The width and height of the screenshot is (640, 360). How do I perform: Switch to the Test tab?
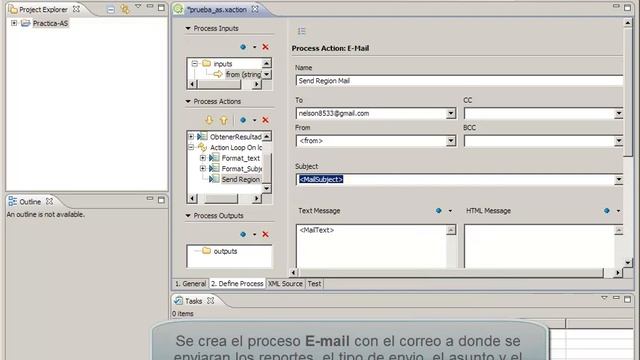click(x=314, y=284)
